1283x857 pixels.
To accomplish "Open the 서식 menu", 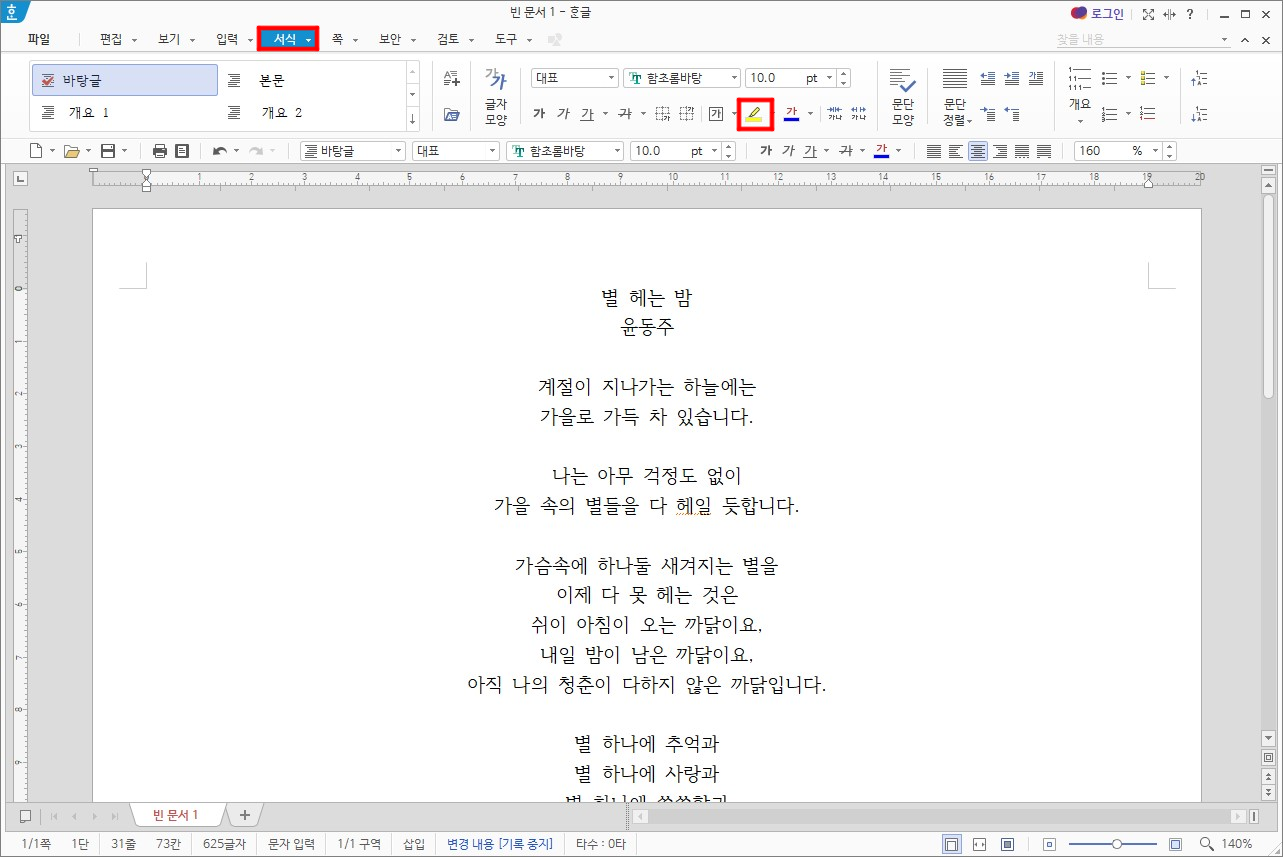I will [x=288, y=39].
